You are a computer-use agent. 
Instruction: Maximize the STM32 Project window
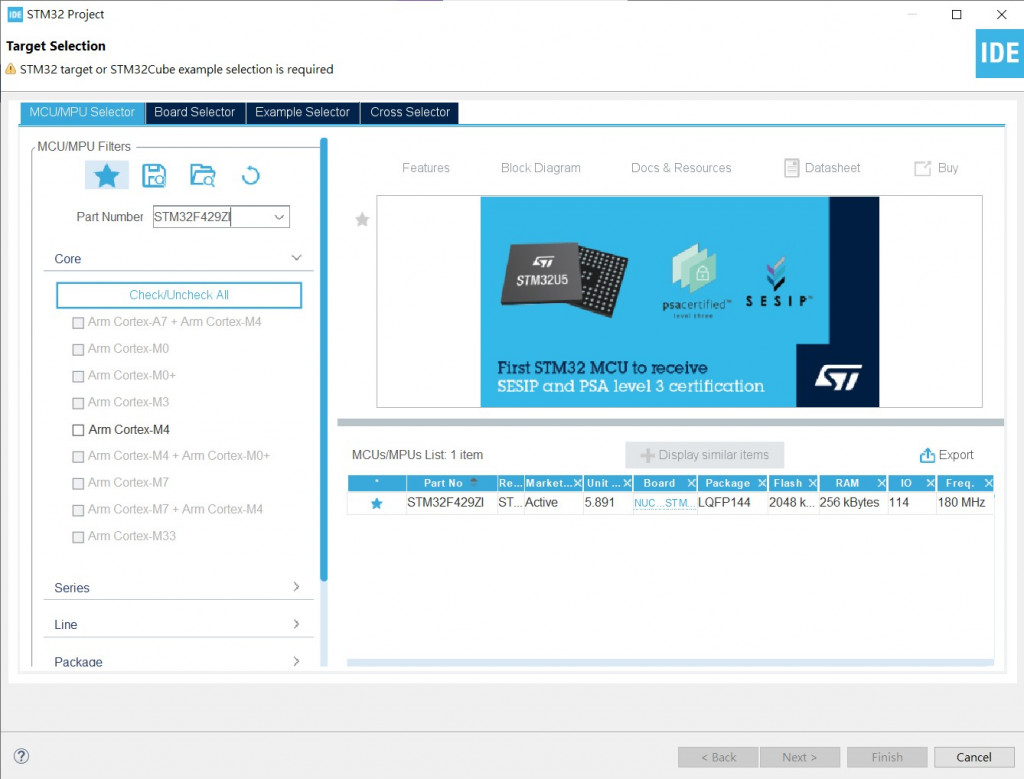pyautogui.click(x=957, y=14)
